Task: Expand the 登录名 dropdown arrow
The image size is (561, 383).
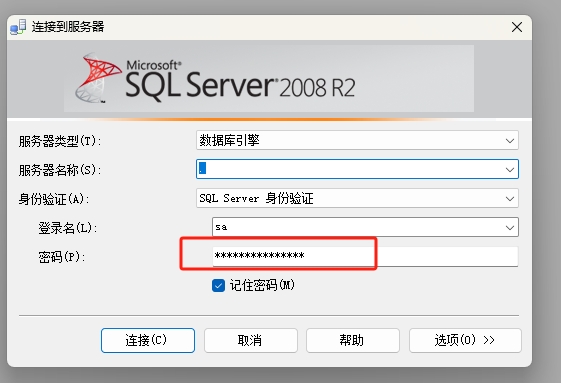Action: [x=509, y=227]
